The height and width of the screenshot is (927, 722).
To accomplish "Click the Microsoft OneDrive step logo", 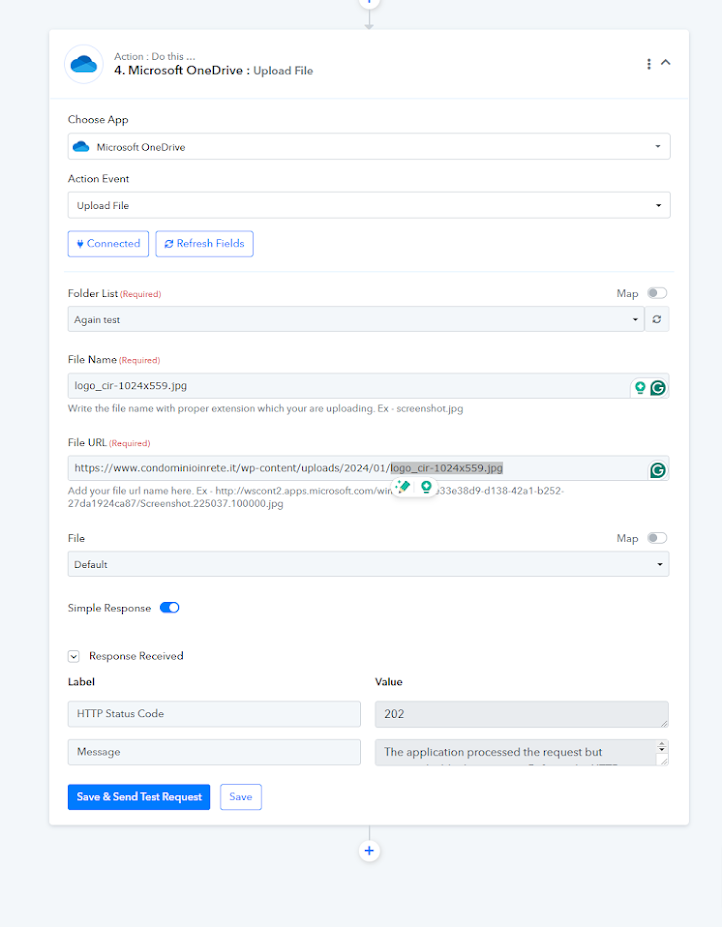I will [x=84, y=64].
